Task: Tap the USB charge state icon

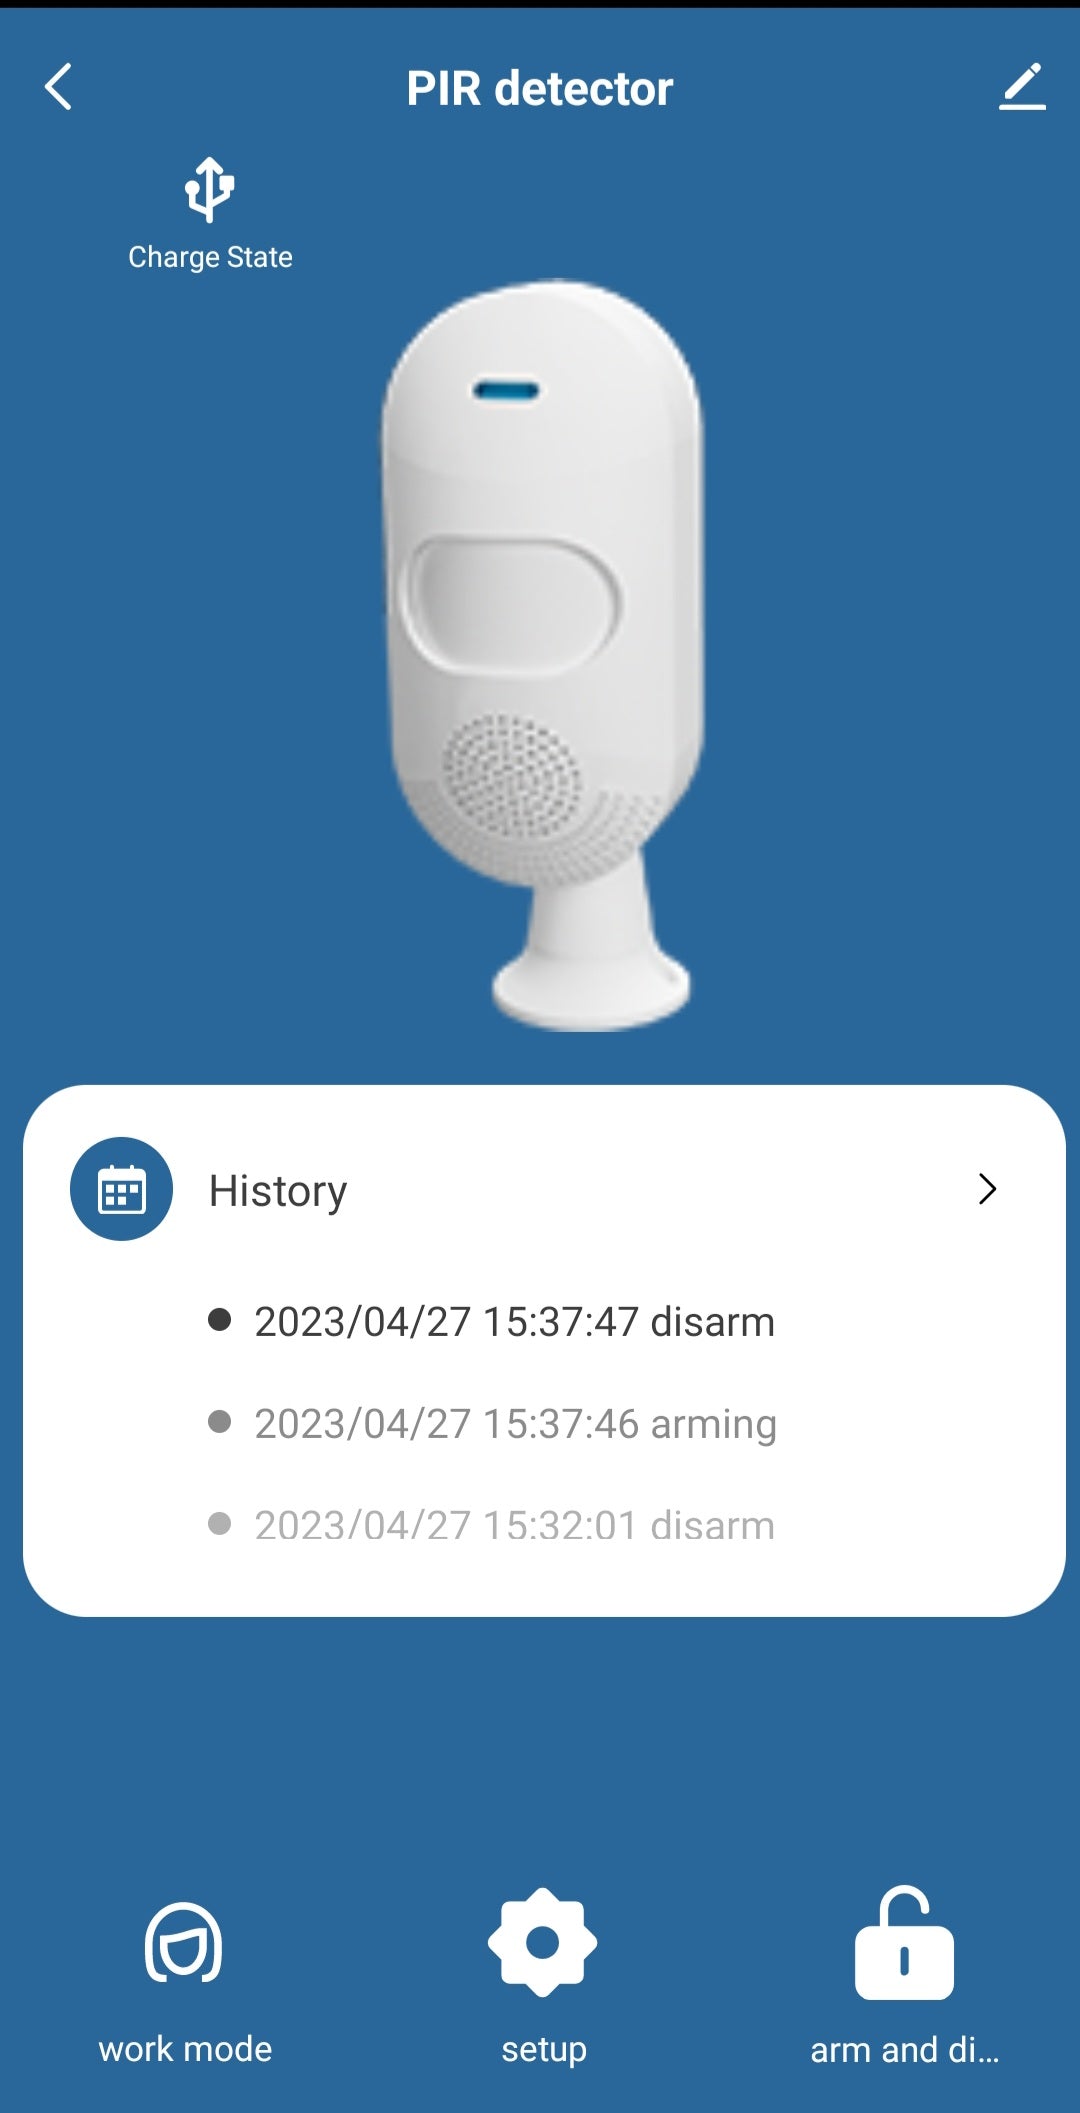Action: [x=209, y=188]
